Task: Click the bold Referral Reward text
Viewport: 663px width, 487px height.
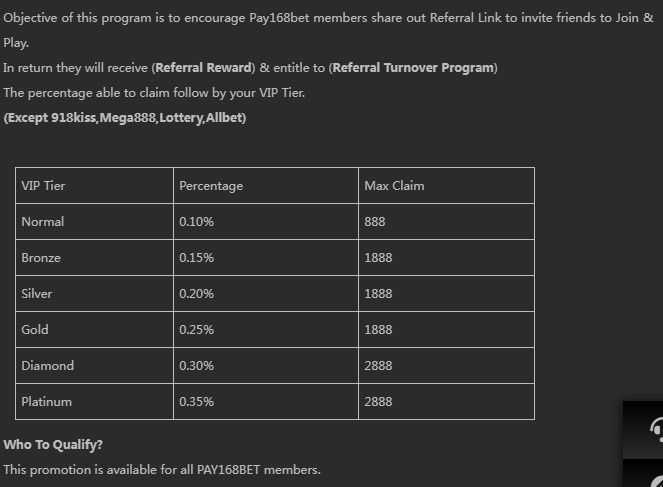Action: [203, 68]
